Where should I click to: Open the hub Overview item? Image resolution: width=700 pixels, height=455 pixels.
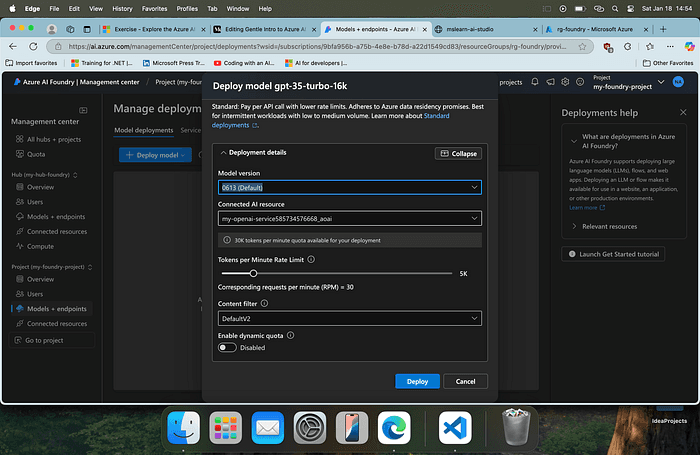click(x=35, y=187)
